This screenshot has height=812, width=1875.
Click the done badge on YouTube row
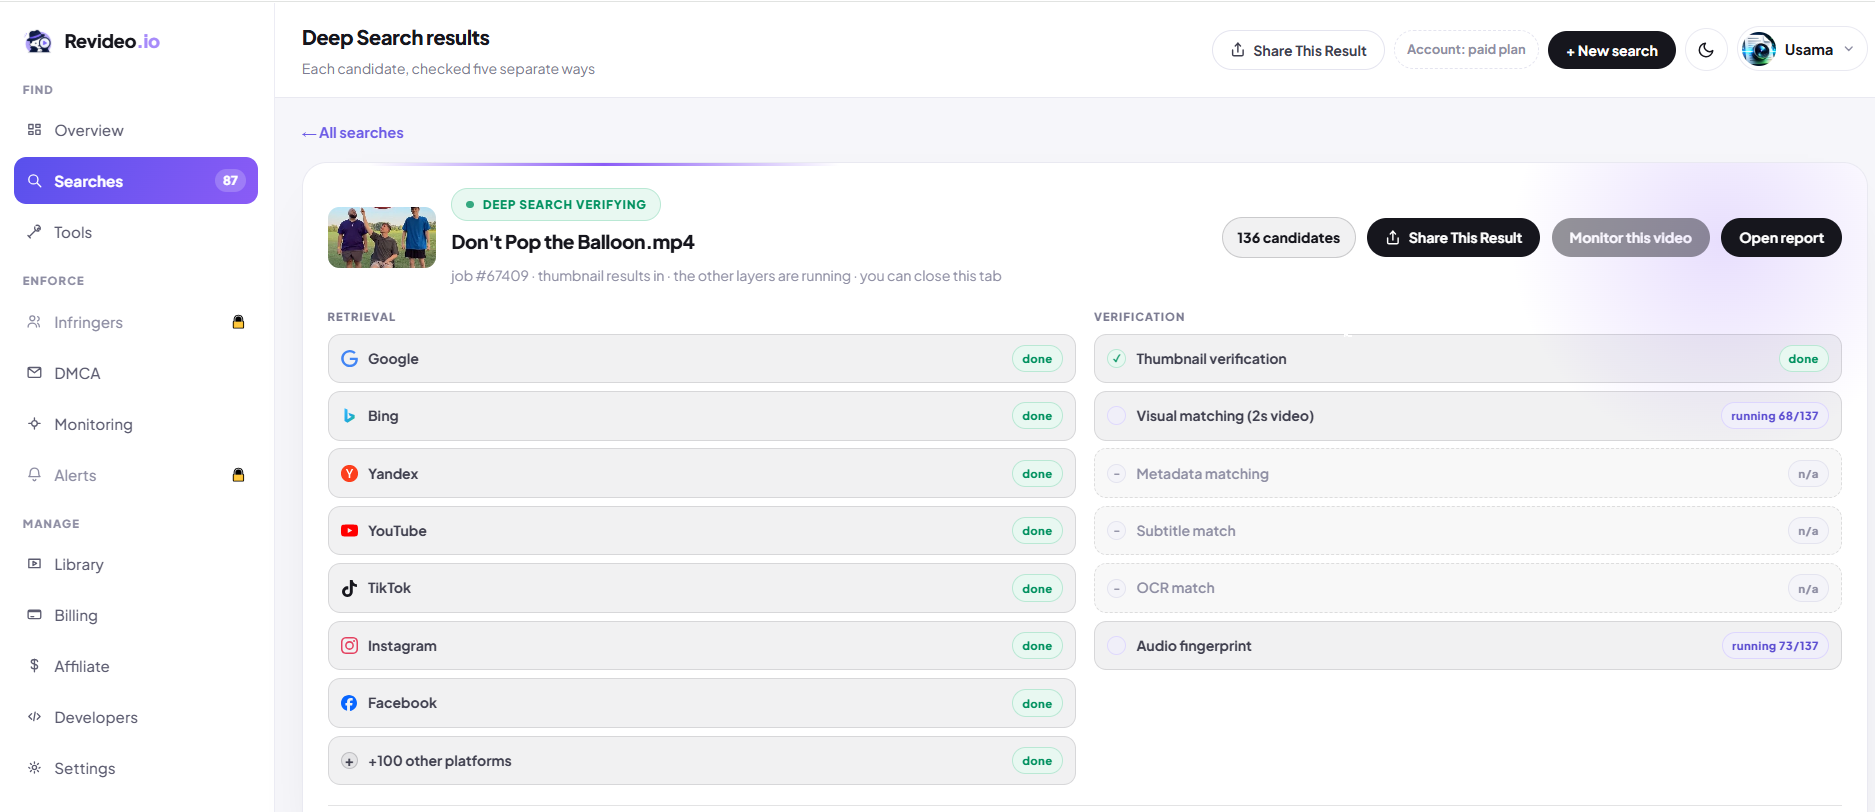pos(1037,531)
